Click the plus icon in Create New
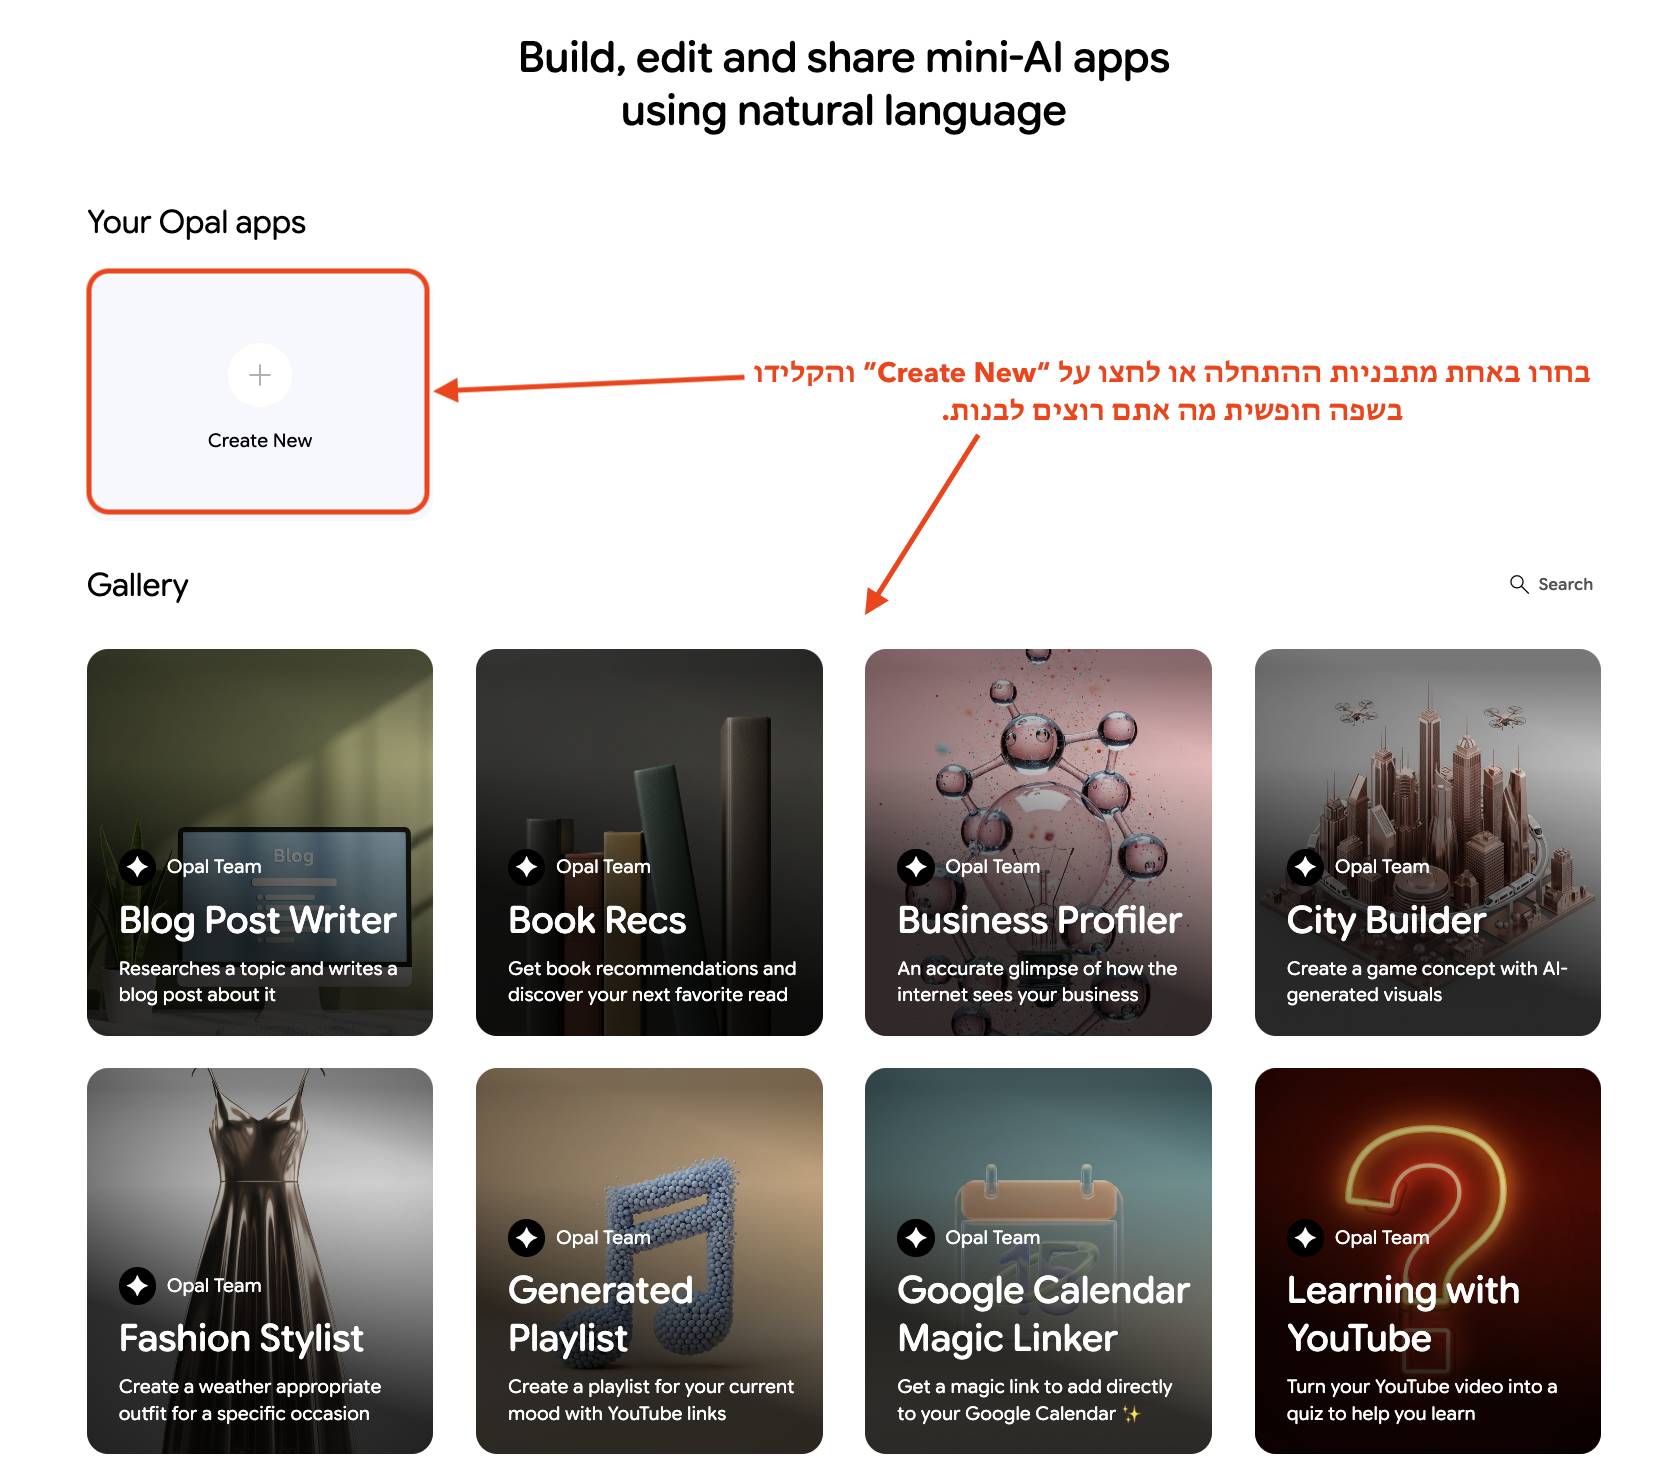Screen dimensions: 1662x1466 pos(259,375)
